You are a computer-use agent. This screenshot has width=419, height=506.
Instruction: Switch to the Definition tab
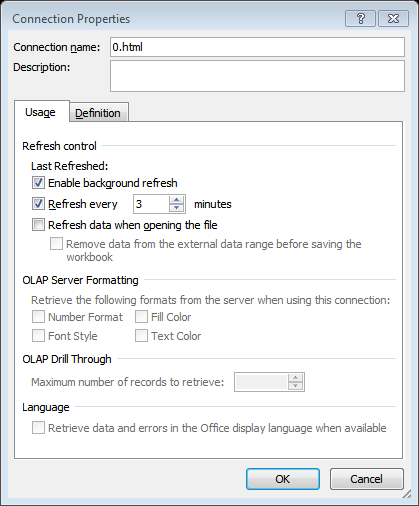point(98,113)
